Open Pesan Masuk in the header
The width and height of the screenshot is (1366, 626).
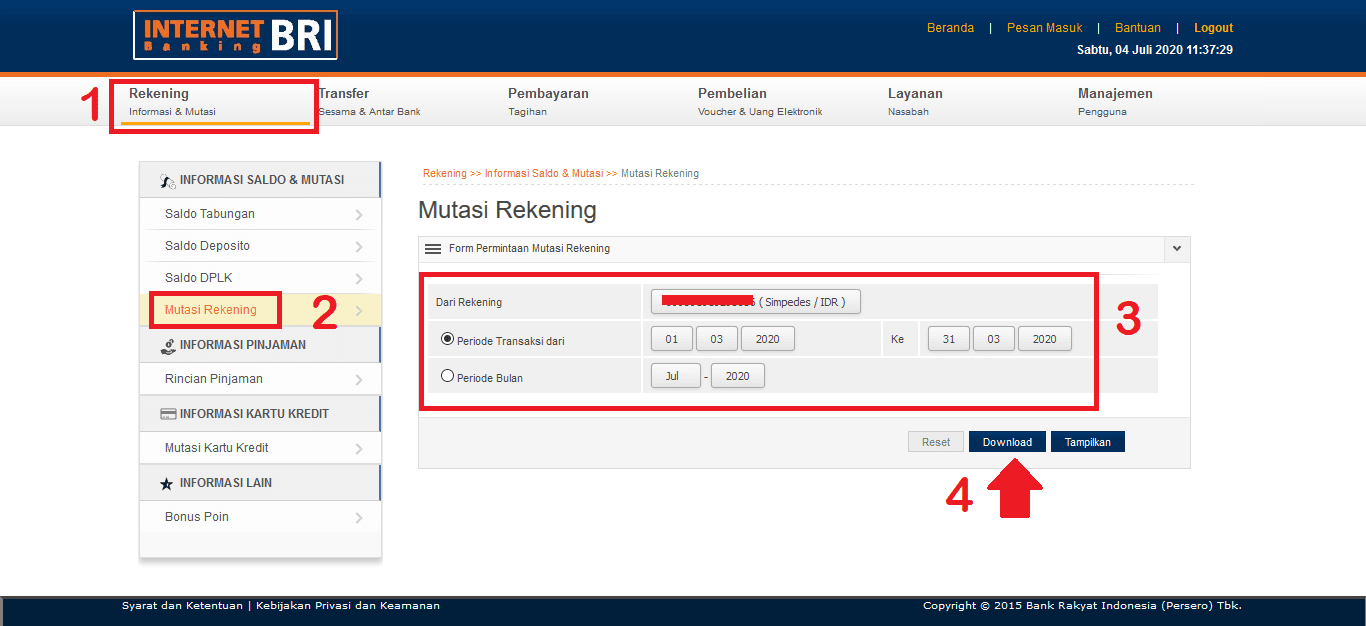click(1045, 28)
